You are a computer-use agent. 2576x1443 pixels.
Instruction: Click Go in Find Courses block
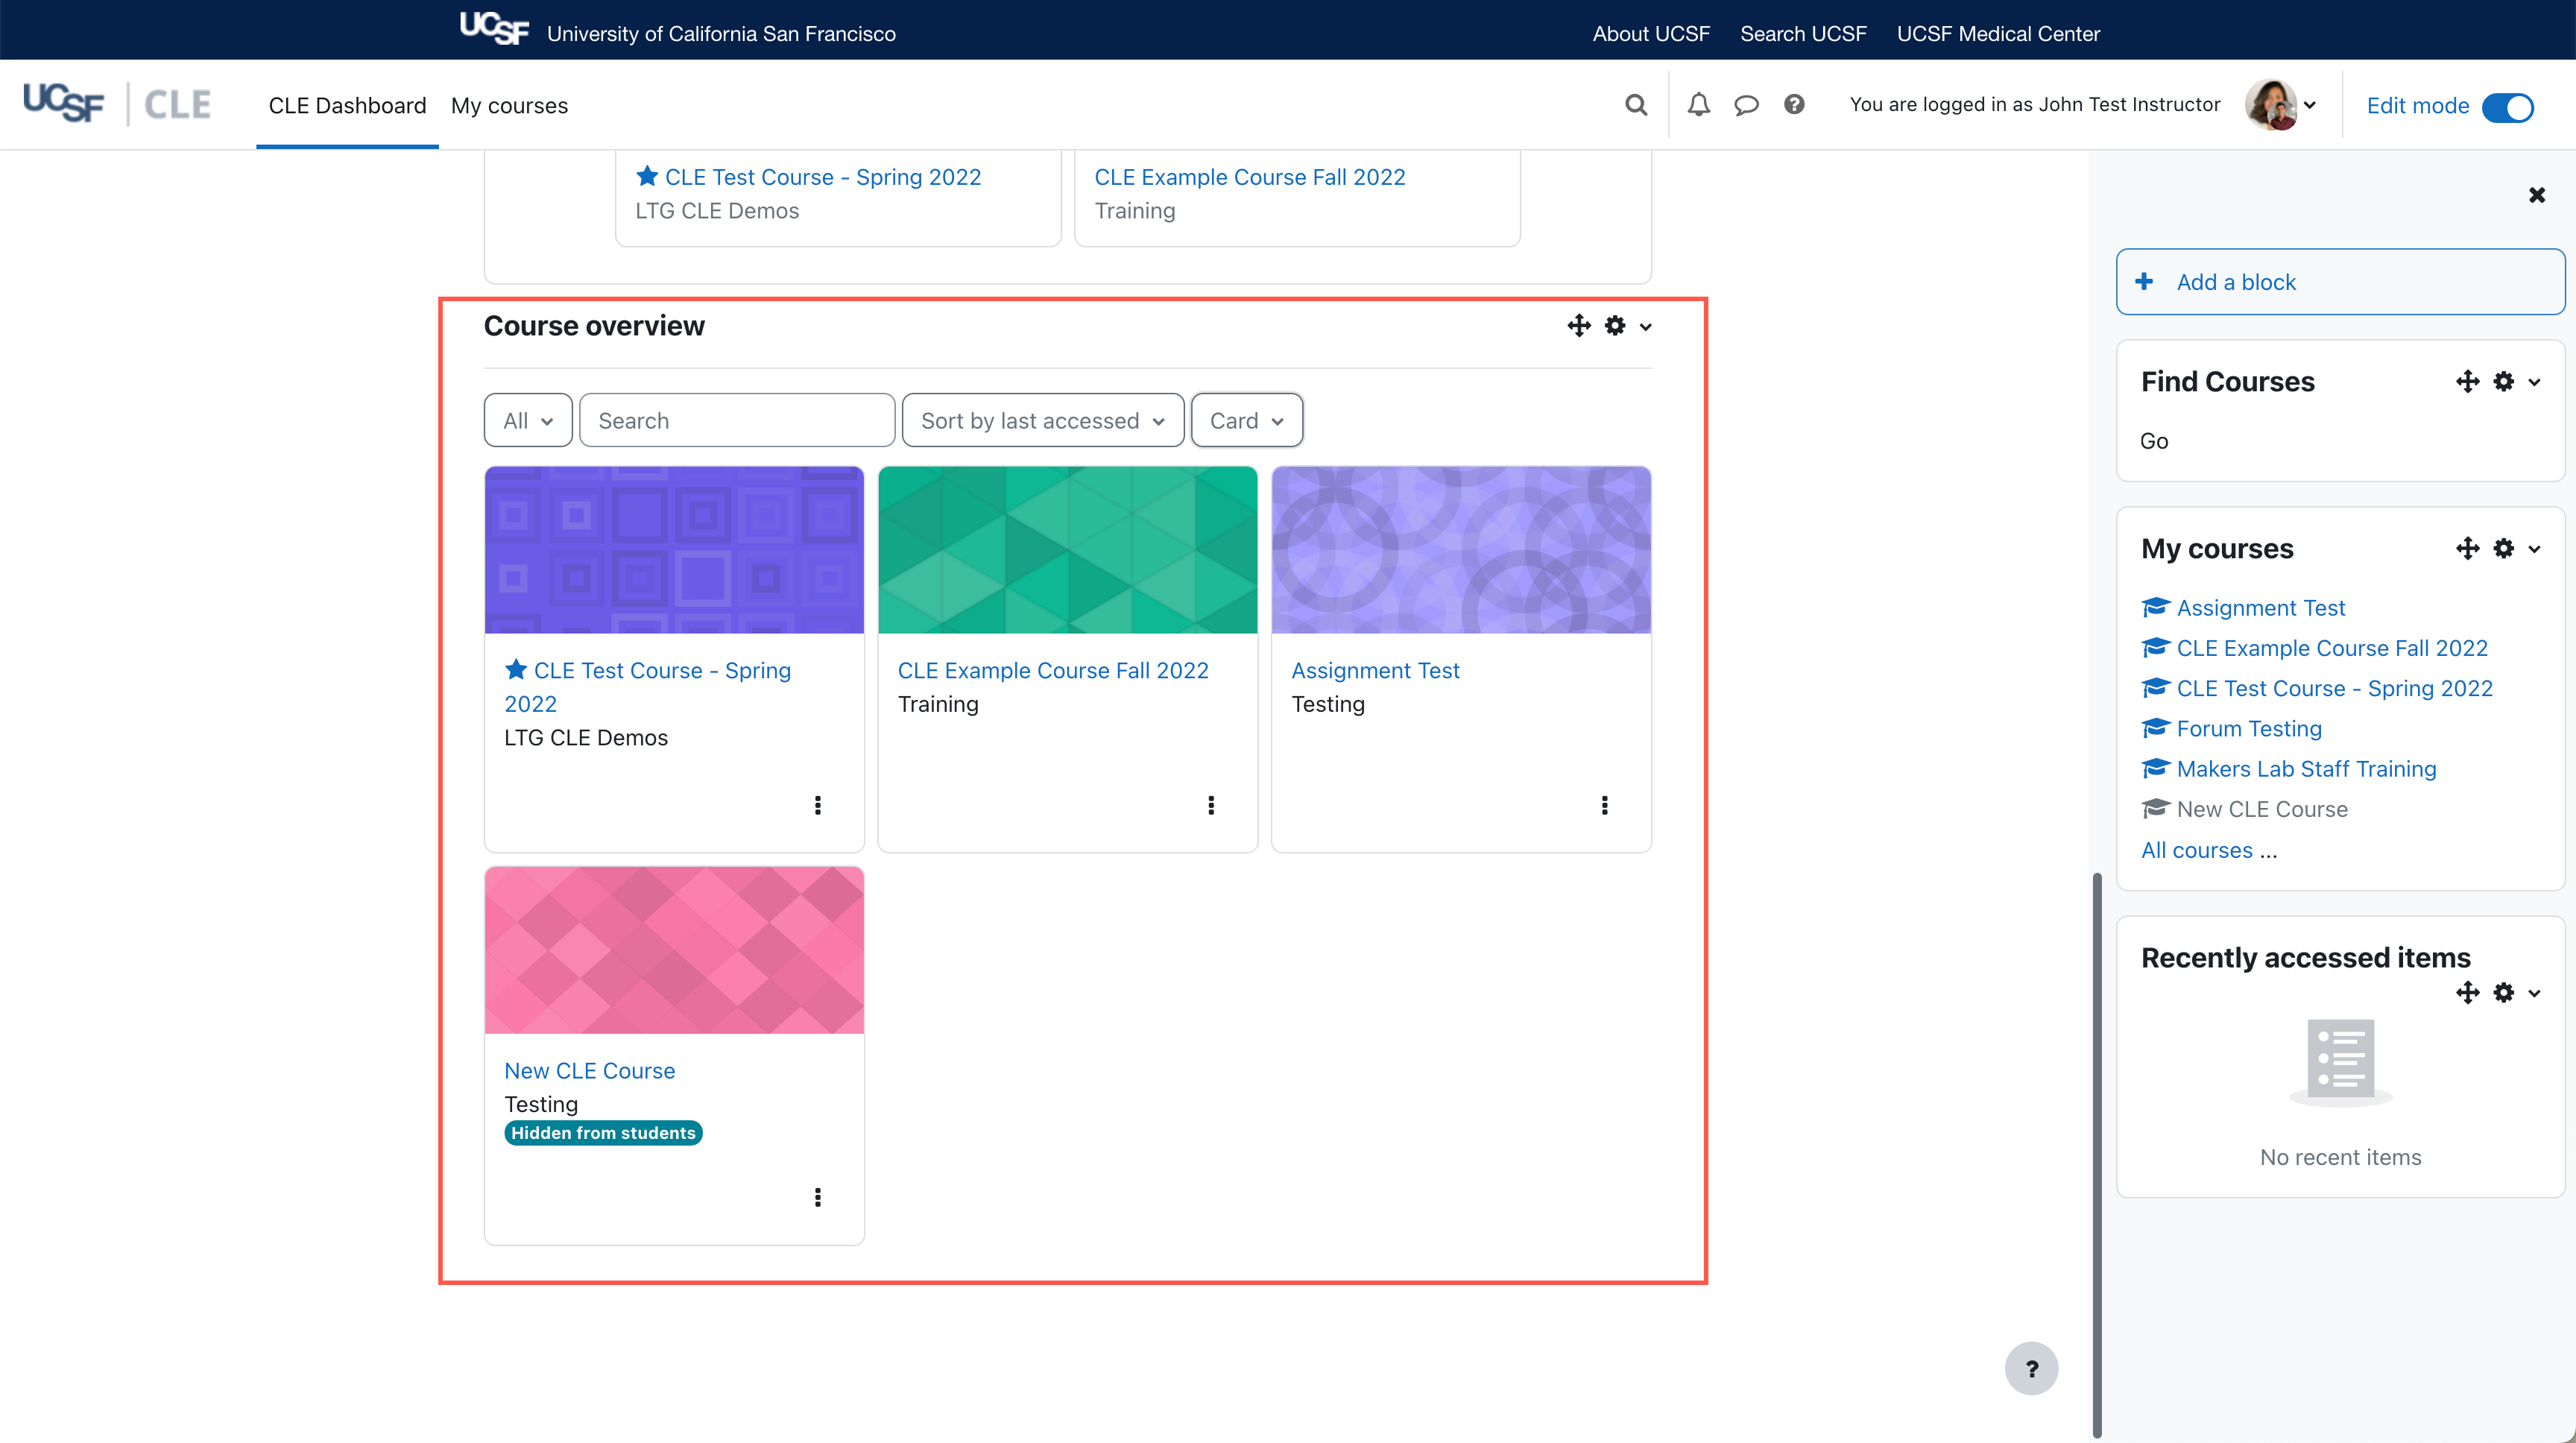[x=2154, y=441]
